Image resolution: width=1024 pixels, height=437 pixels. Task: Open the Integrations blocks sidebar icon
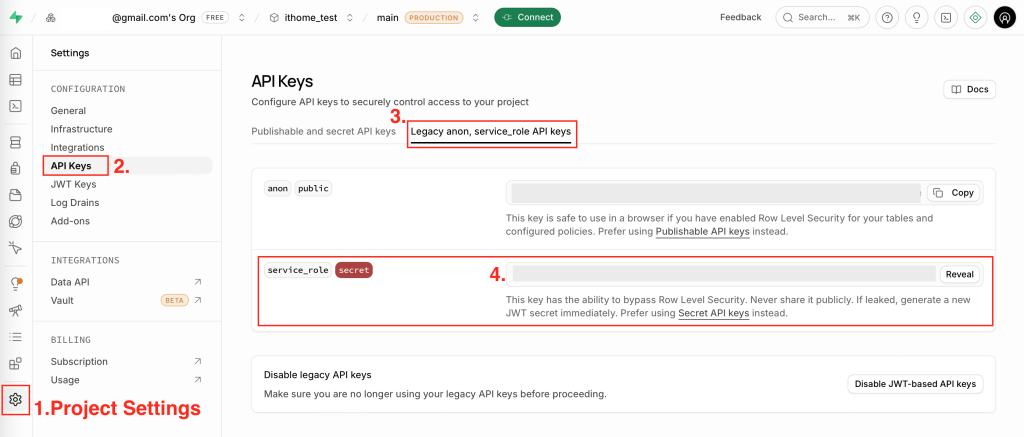(x=16, y=363)
